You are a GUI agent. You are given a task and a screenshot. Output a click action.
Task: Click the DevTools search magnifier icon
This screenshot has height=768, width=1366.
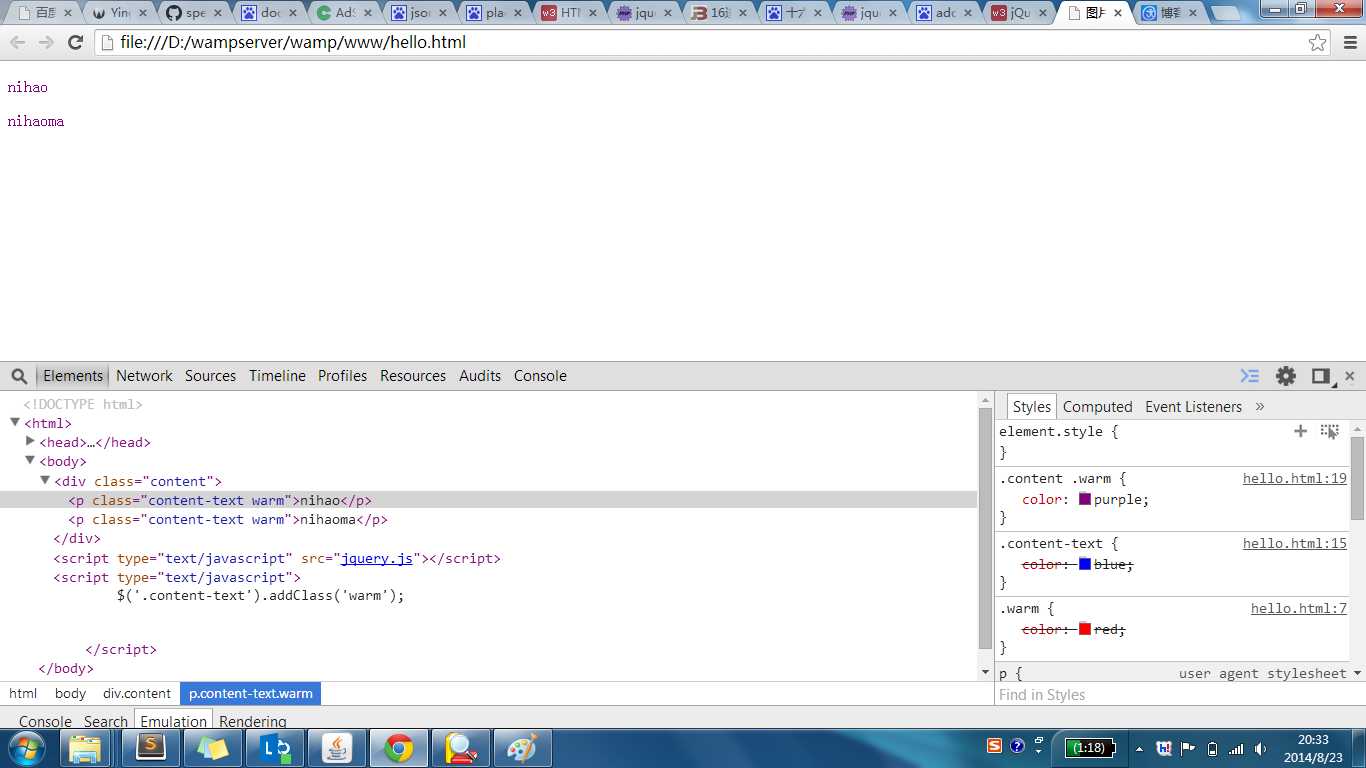tap(19, 376)
